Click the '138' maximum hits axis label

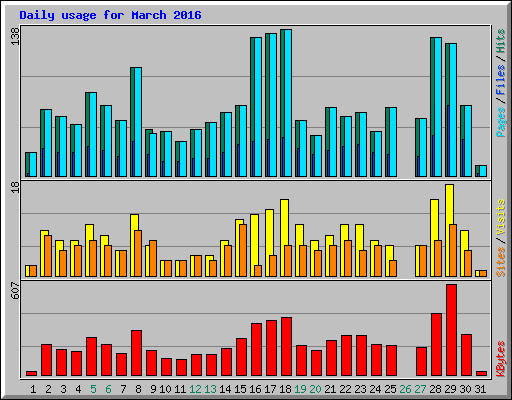pyautogui.click(x=15, y=36)
